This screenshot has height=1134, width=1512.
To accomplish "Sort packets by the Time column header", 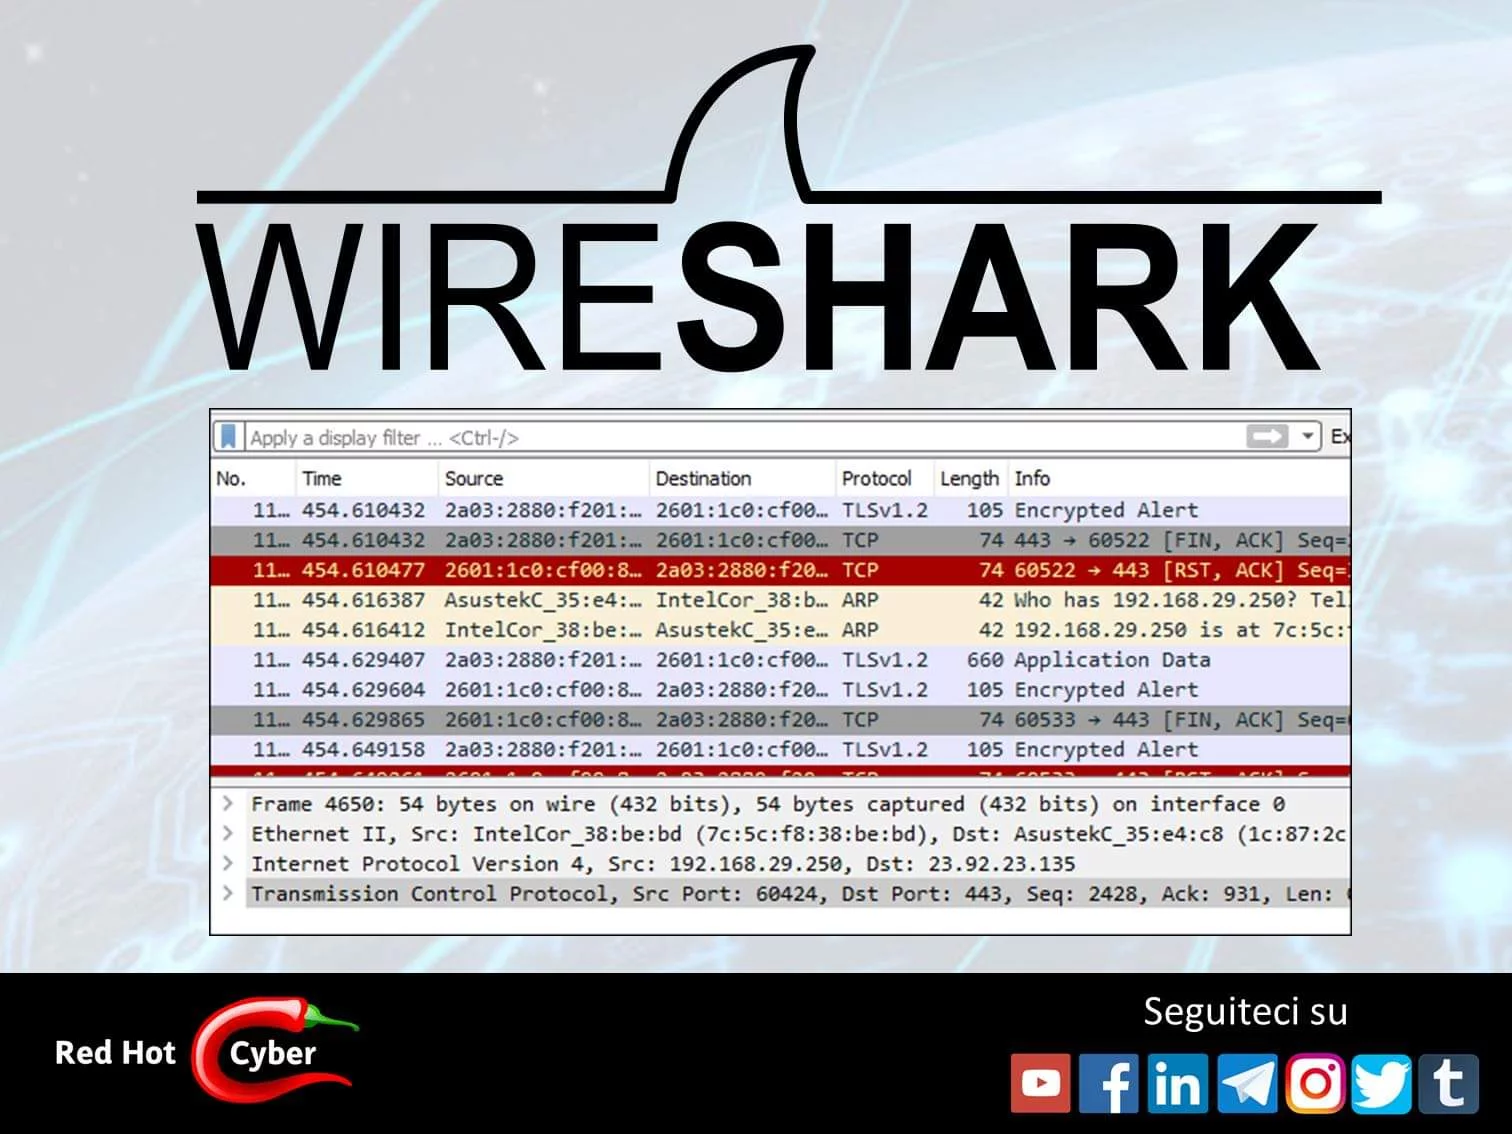I will click(322, 479).
